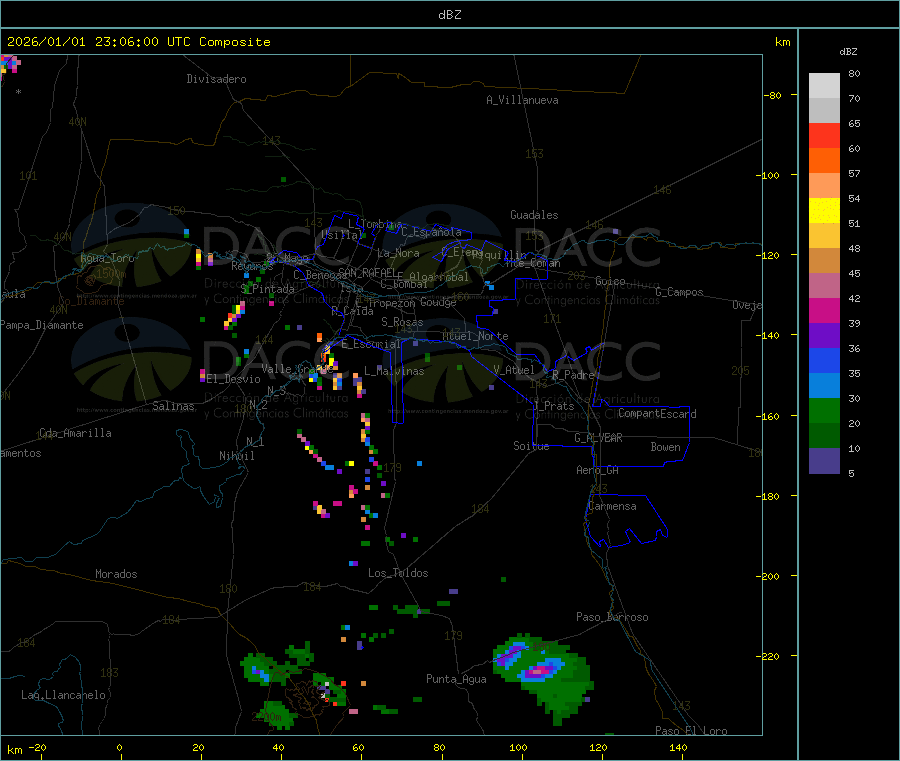Click the Nihuil place label
The width and height of the screenshot is (900, 761).
237,456
